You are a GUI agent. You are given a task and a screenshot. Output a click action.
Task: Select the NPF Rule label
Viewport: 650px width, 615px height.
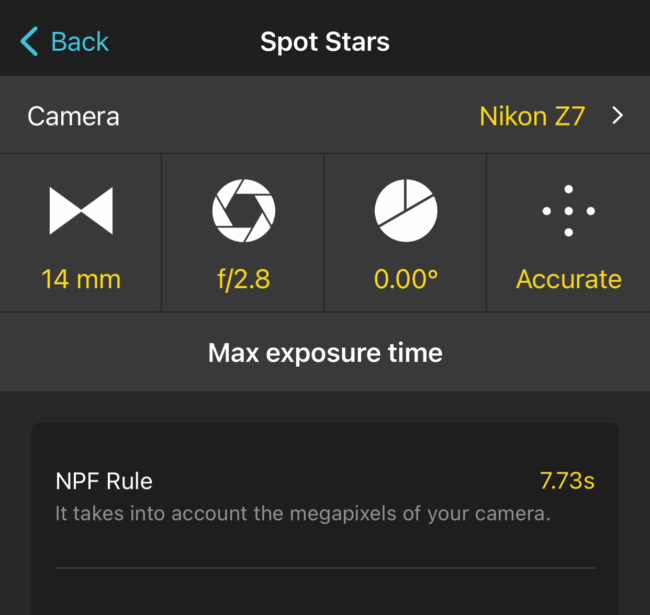tap(104, 481)
